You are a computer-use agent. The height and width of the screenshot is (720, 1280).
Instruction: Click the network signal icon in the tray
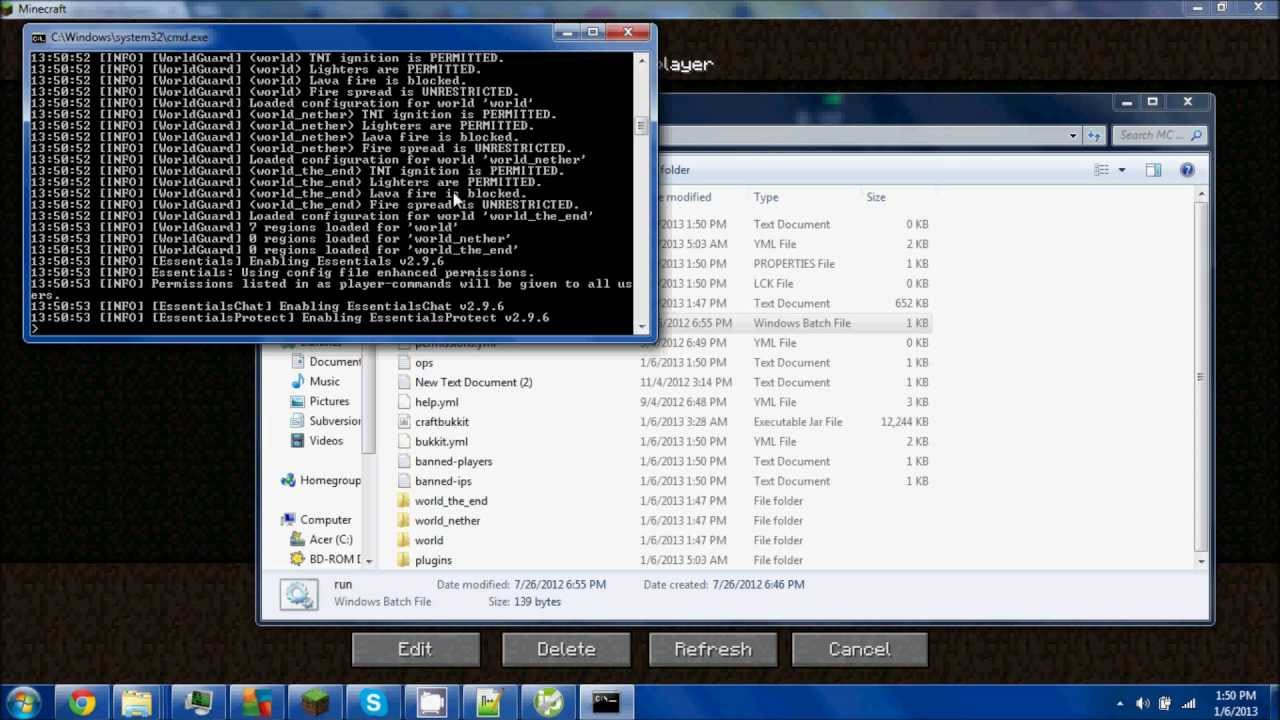point(1189,703)
